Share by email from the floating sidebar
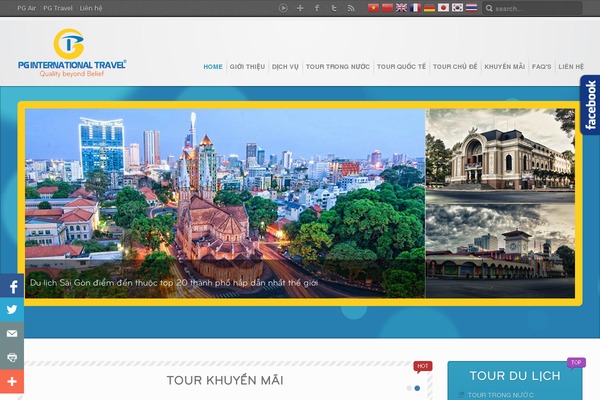600x400 pixels. tap(12, 333)
